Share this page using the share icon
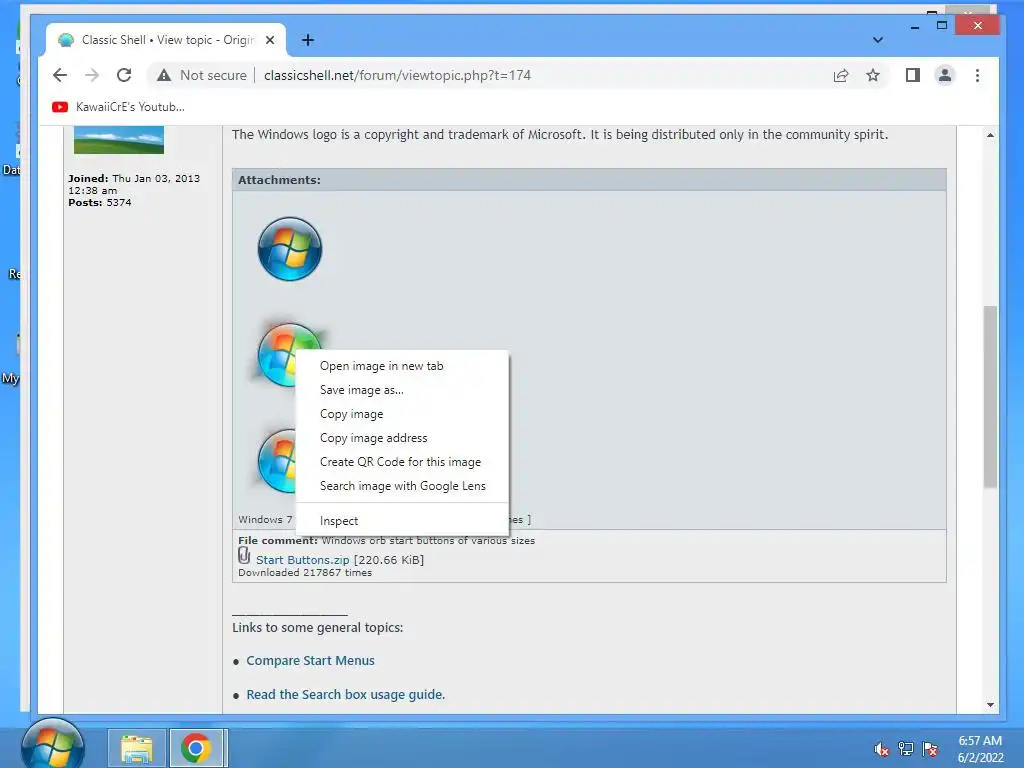1024x768 pixels. pos(841,76)
